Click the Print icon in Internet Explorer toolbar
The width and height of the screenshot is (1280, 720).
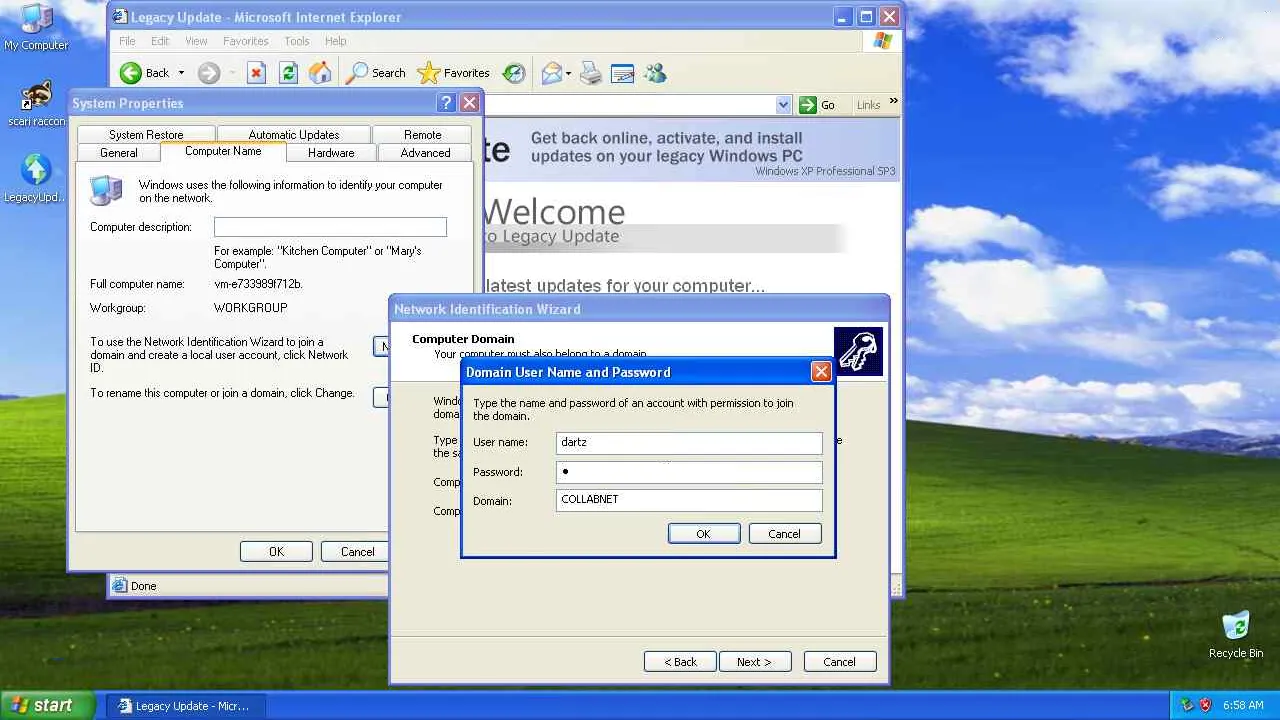[591, 73]
